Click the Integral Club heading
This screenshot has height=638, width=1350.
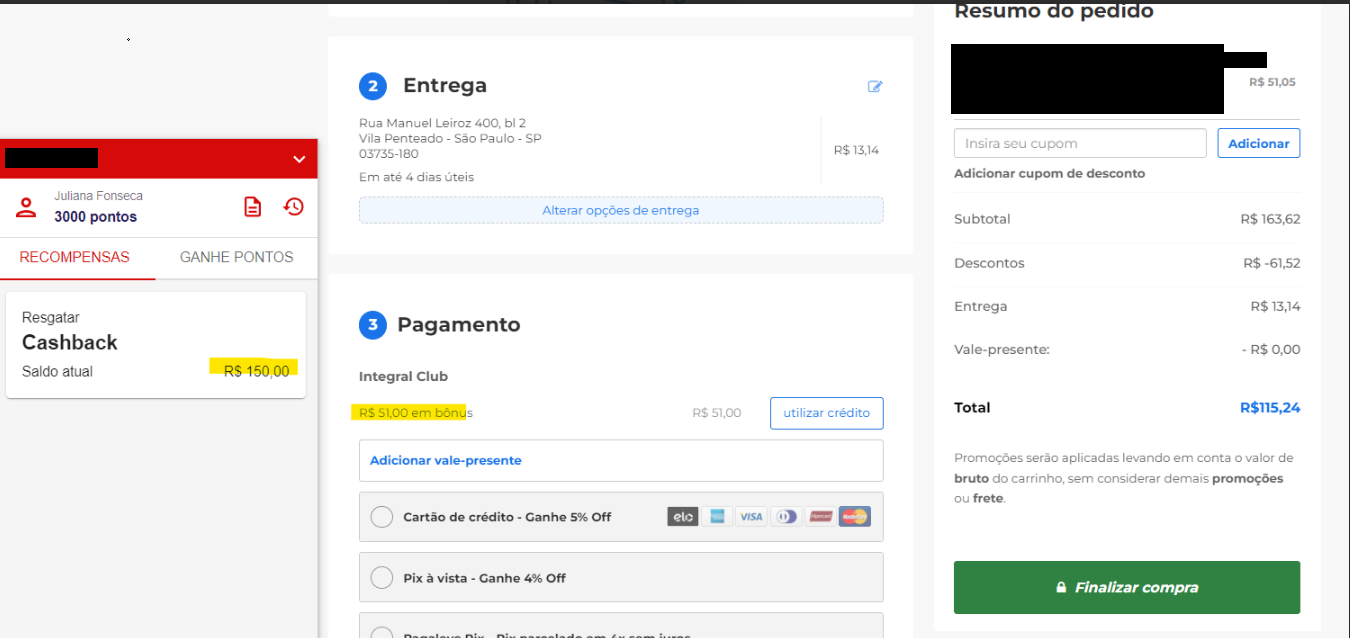403,376
